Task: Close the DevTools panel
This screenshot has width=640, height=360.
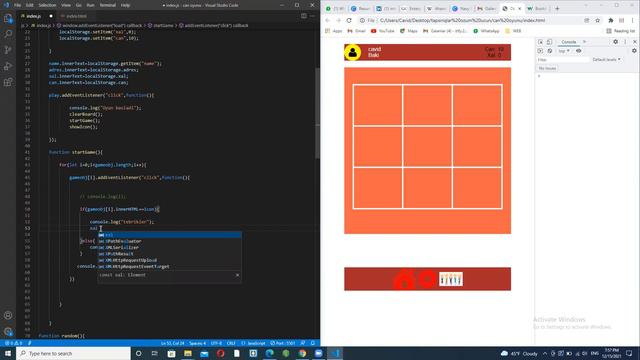Action: tap(635, 42)
